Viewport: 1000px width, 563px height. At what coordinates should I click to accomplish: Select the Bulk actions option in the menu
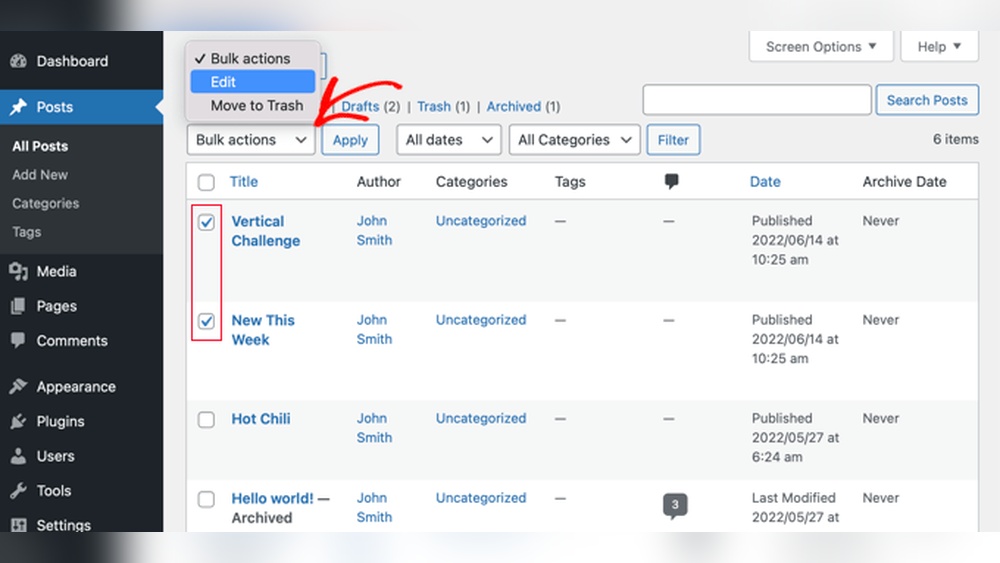click(253, 58)
